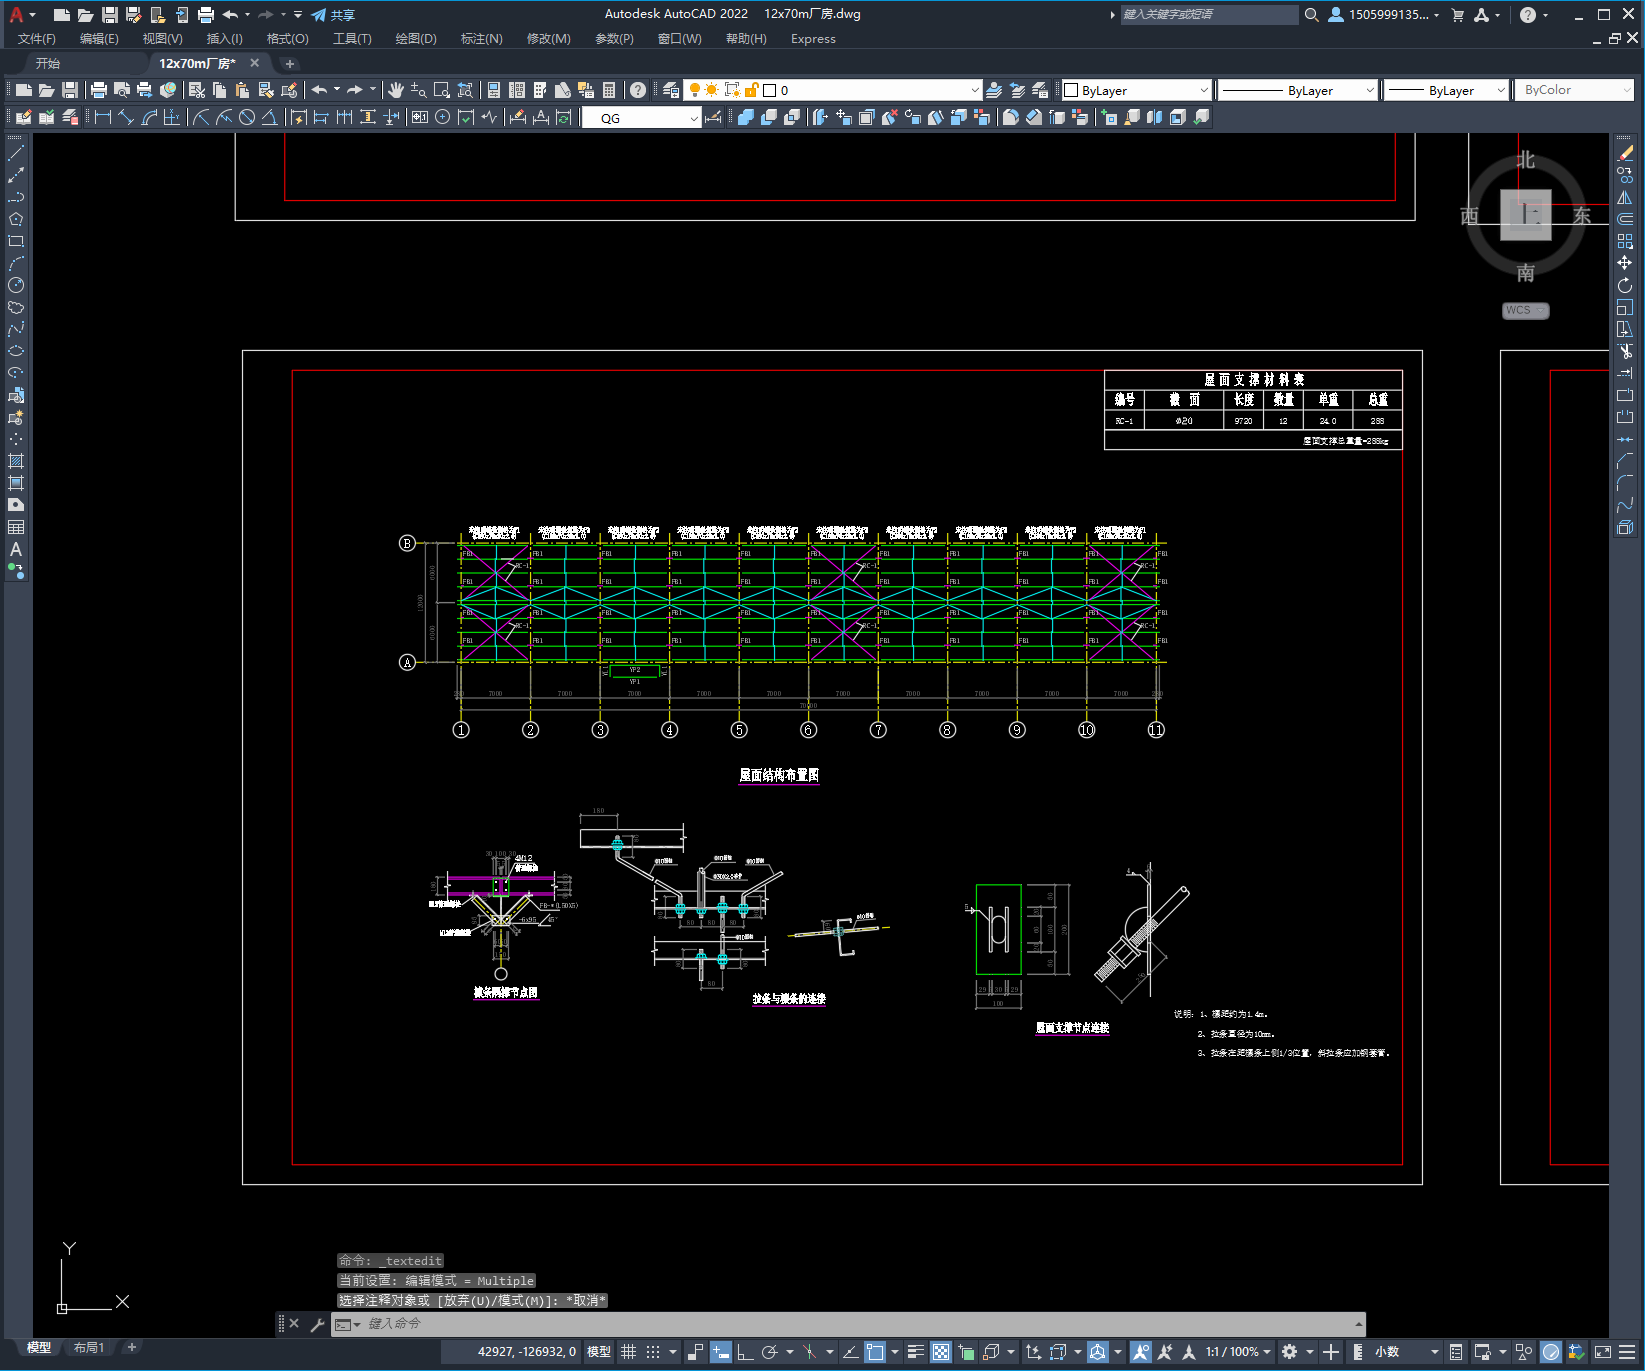Click the Save icon in quick access toolbar

110,15
